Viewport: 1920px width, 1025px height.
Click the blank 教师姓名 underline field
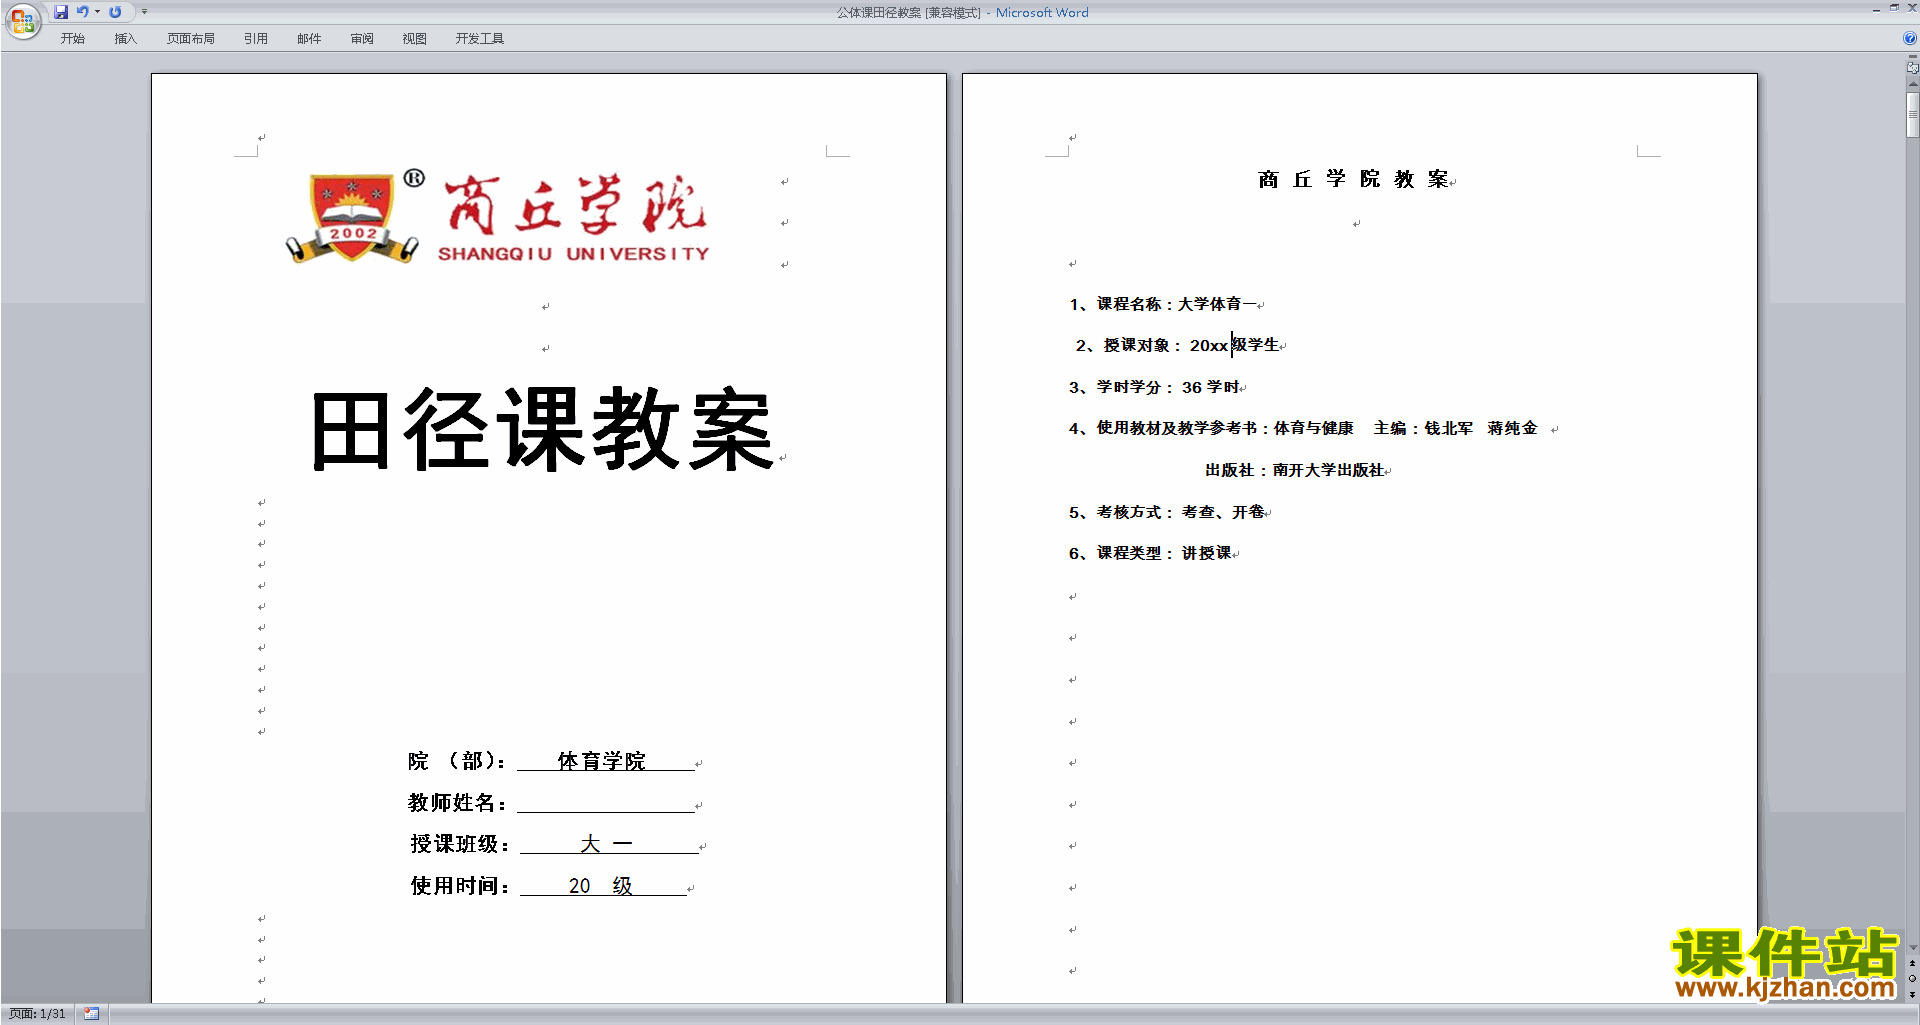(605, 803)
